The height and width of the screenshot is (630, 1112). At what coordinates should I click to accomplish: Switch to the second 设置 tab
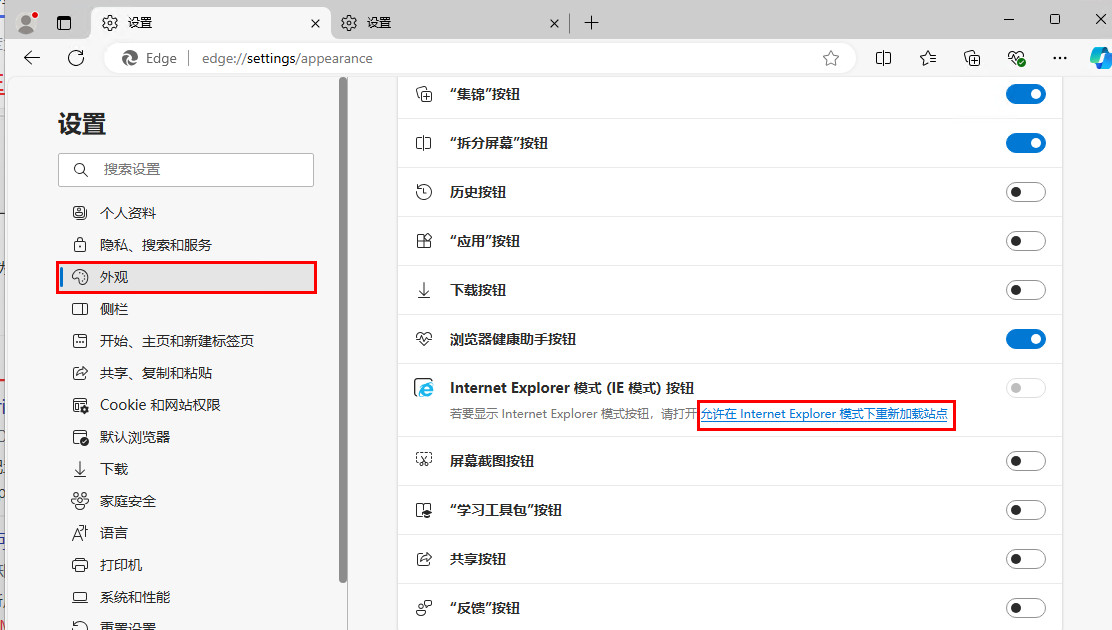pyautogui.click(x=450, y=23)
